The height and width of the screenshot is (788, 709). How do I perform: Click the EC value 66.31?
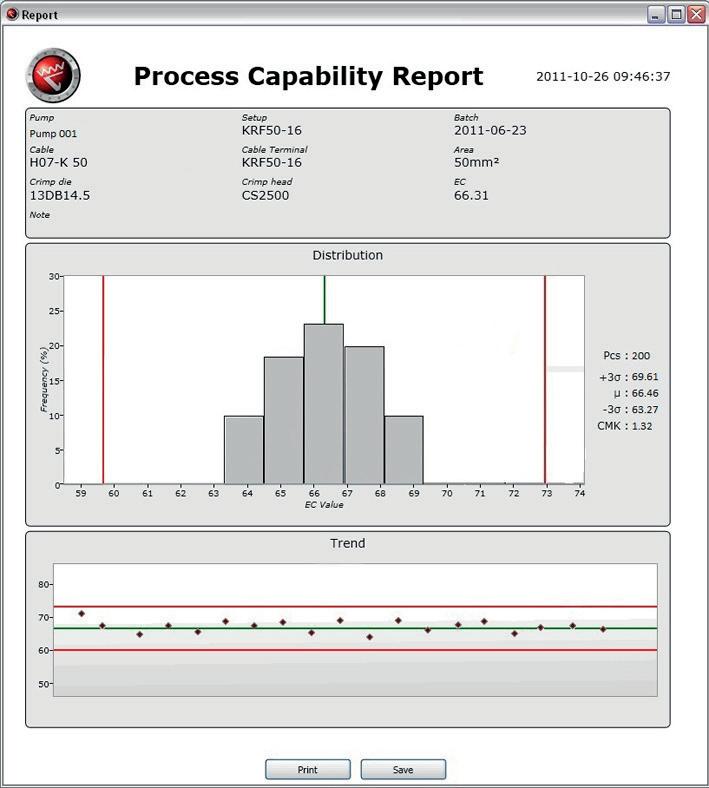coord(471,195)
